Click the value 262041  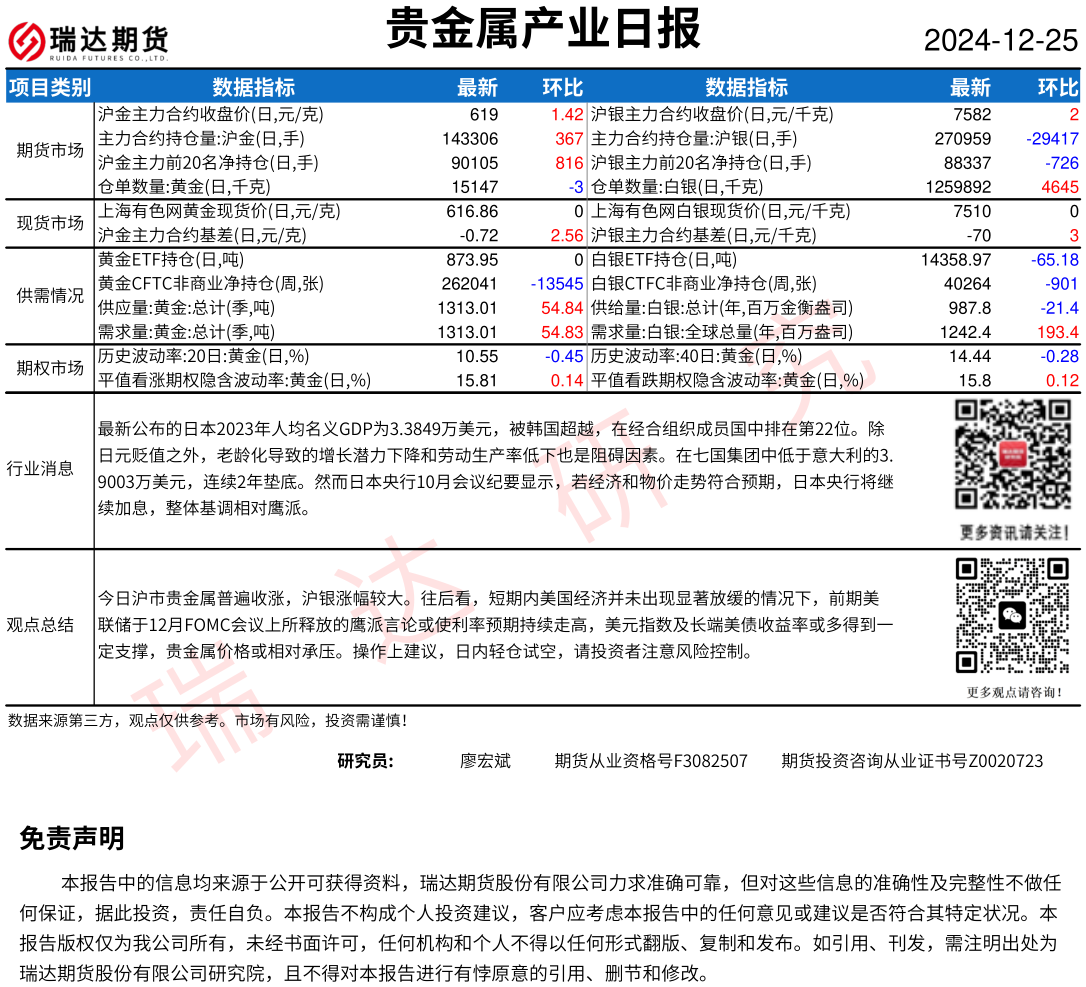(470, 285)
